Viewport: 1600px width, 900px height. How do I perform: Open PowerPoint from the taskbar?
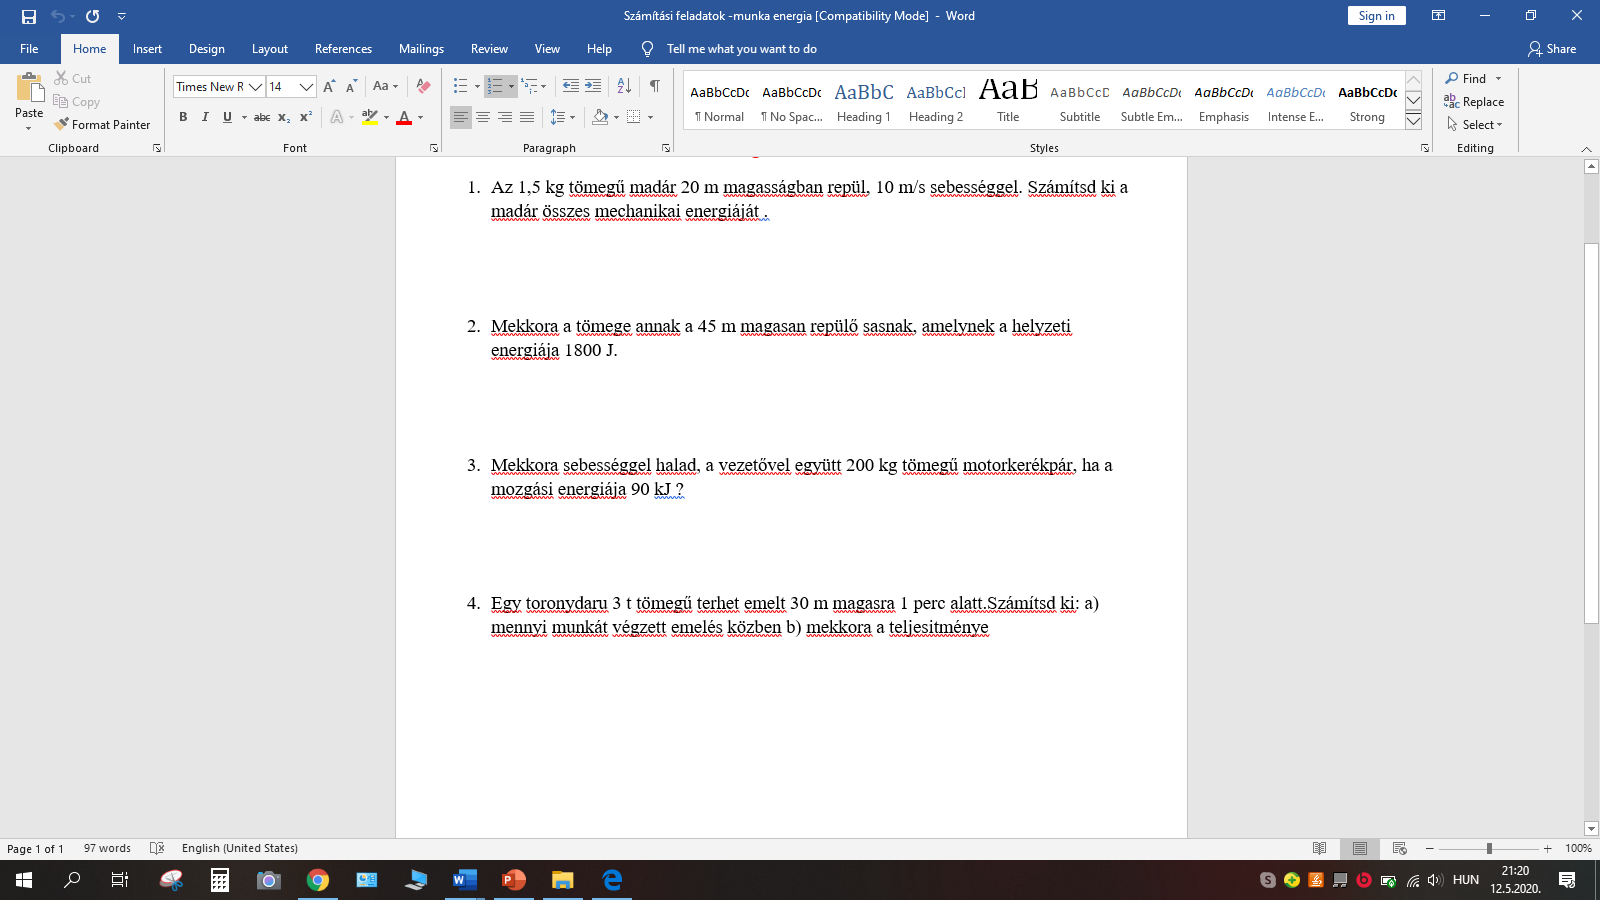514,880
